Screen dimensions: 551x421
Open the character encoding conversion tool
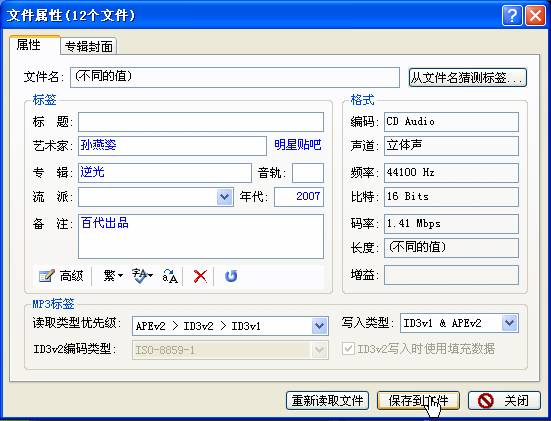pos(142,276)
